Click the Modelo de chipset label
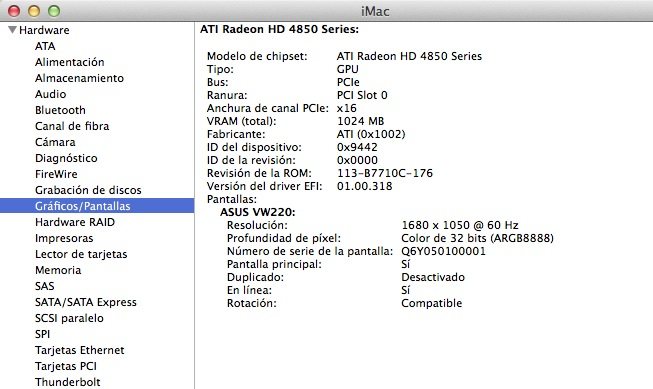This screenshot has width=653, height=389. 257,56
